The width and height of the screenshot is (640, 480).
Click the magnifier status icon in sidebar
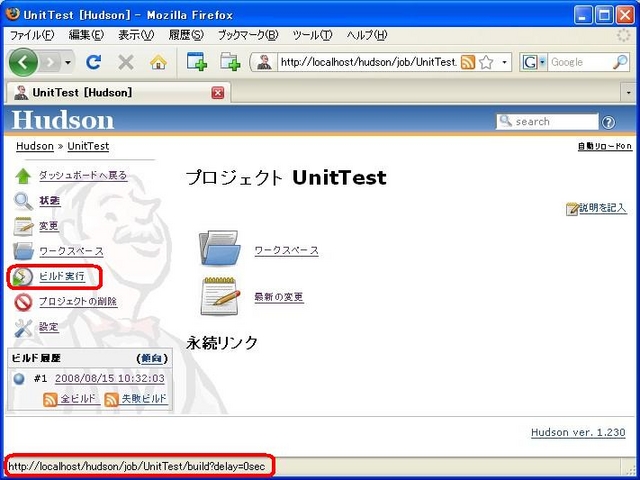click(x=23, y=201)
